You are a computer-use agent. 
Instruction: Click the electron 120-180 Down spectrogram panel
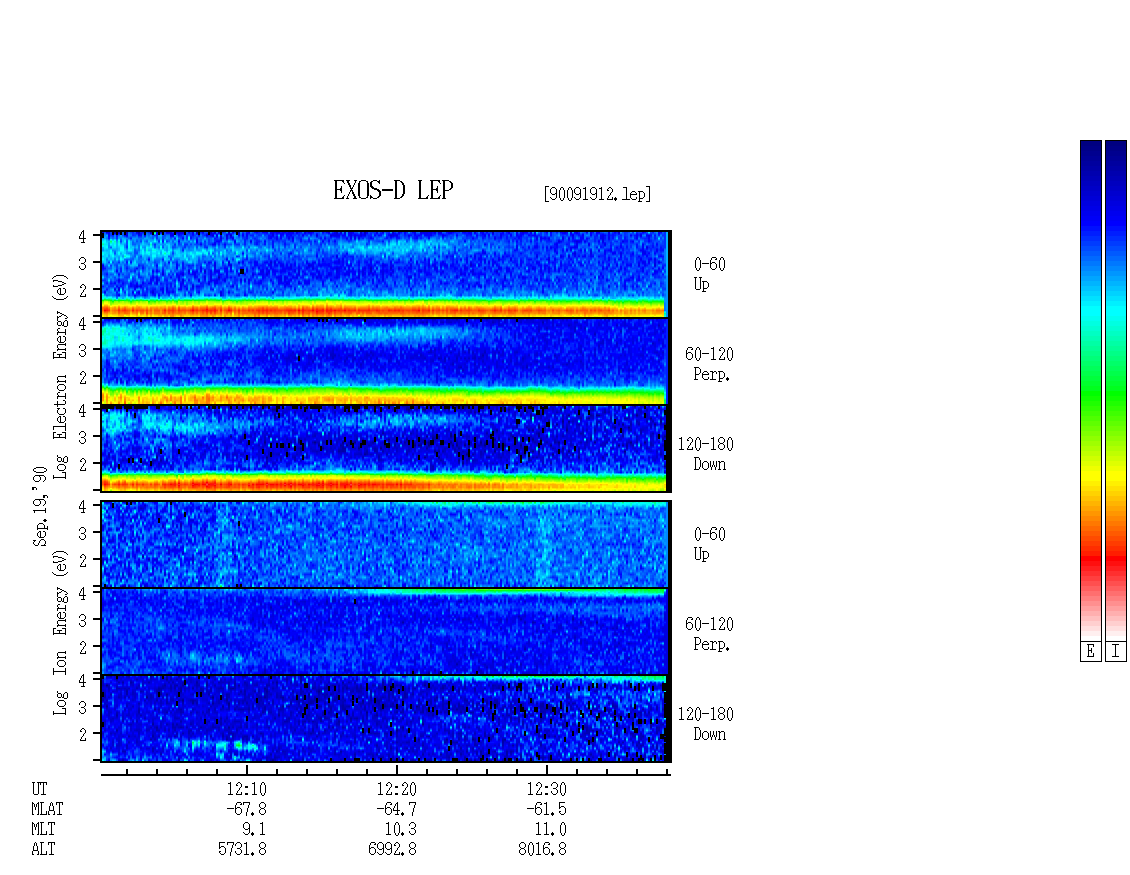pyautogui.click(x=386, y=449)
